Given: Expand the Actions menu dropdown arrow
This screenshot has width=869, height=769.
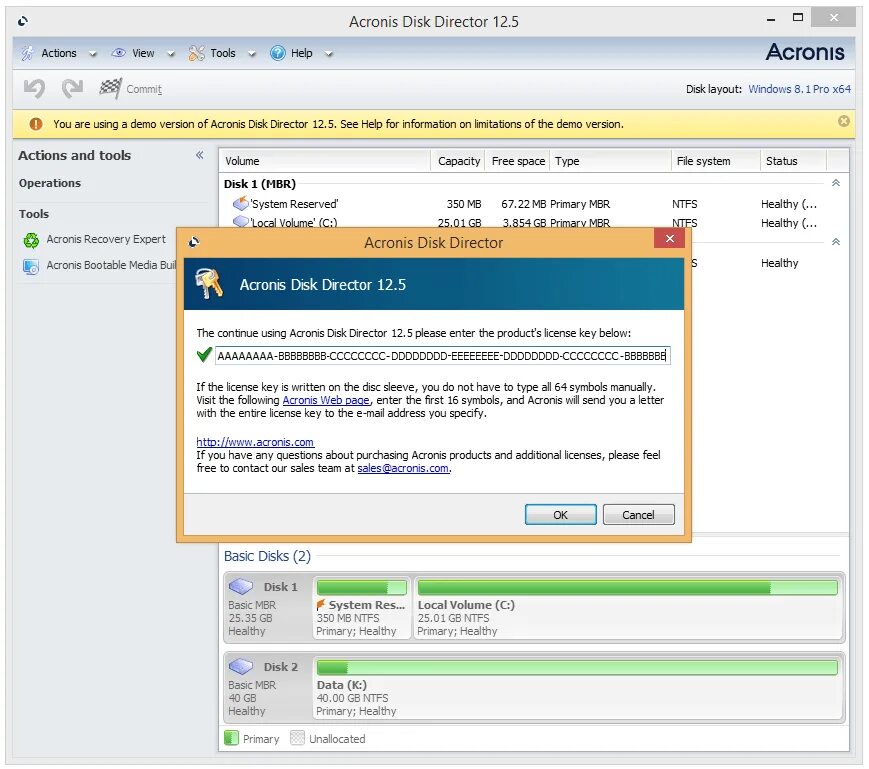Looking at the screenshot, I should [x=93, y=54].
